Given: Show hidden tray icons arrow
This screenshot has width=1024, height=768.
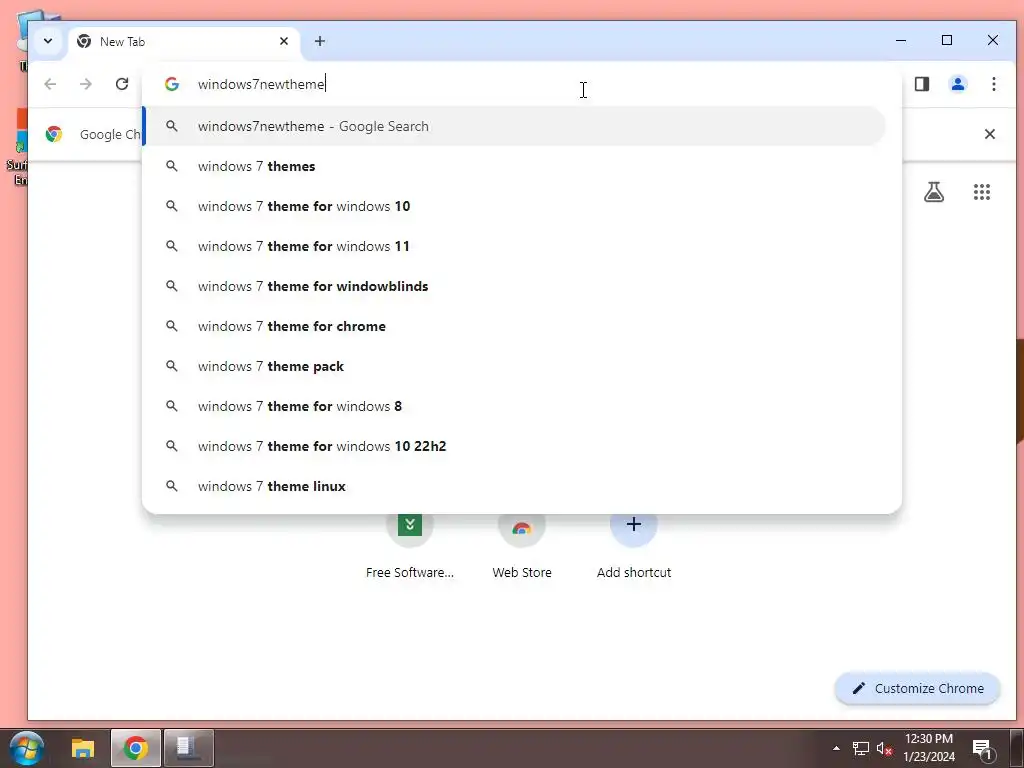Looking at the screenshot, I should click(836, 748).
